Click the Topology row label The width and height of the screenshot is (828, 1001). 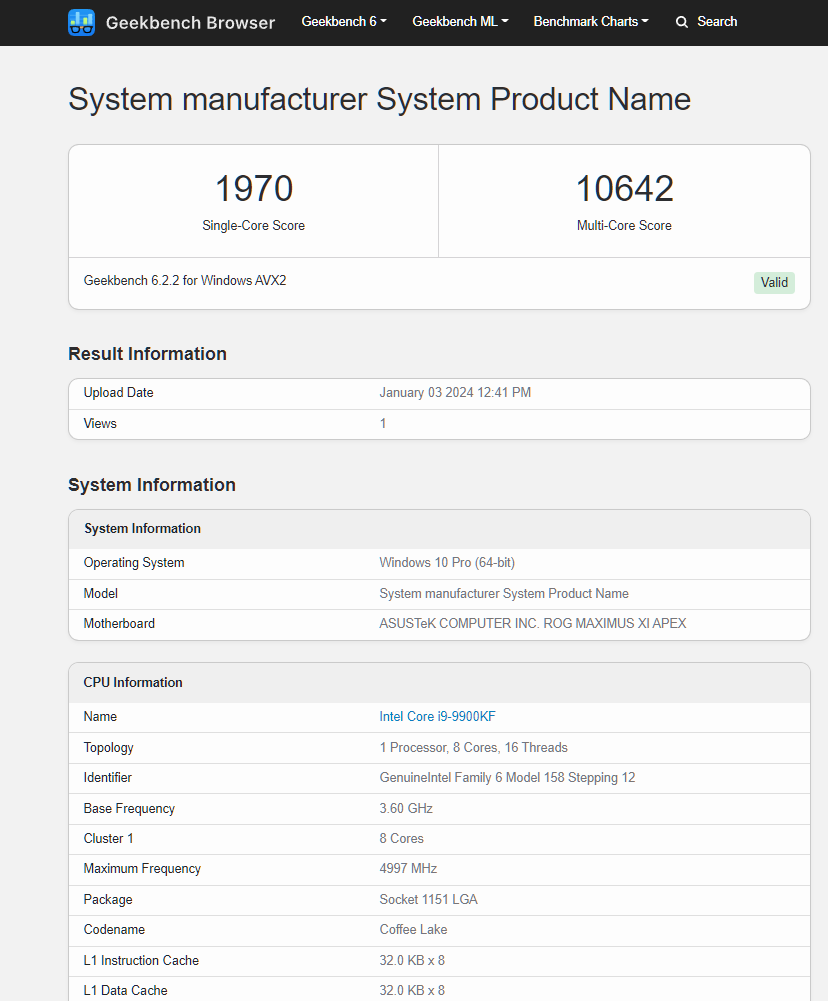point(109,748)
